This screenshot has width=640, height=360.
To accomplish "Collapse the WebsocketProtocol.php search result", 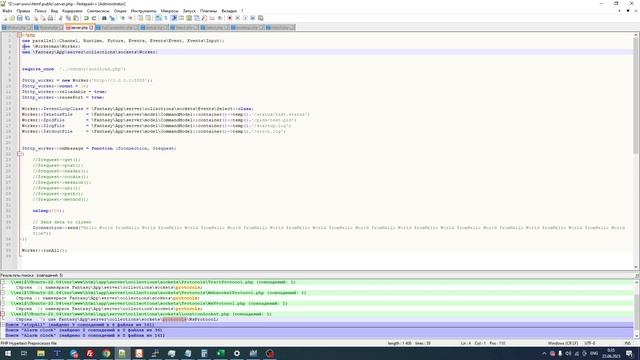I will [x=2, y=293].
